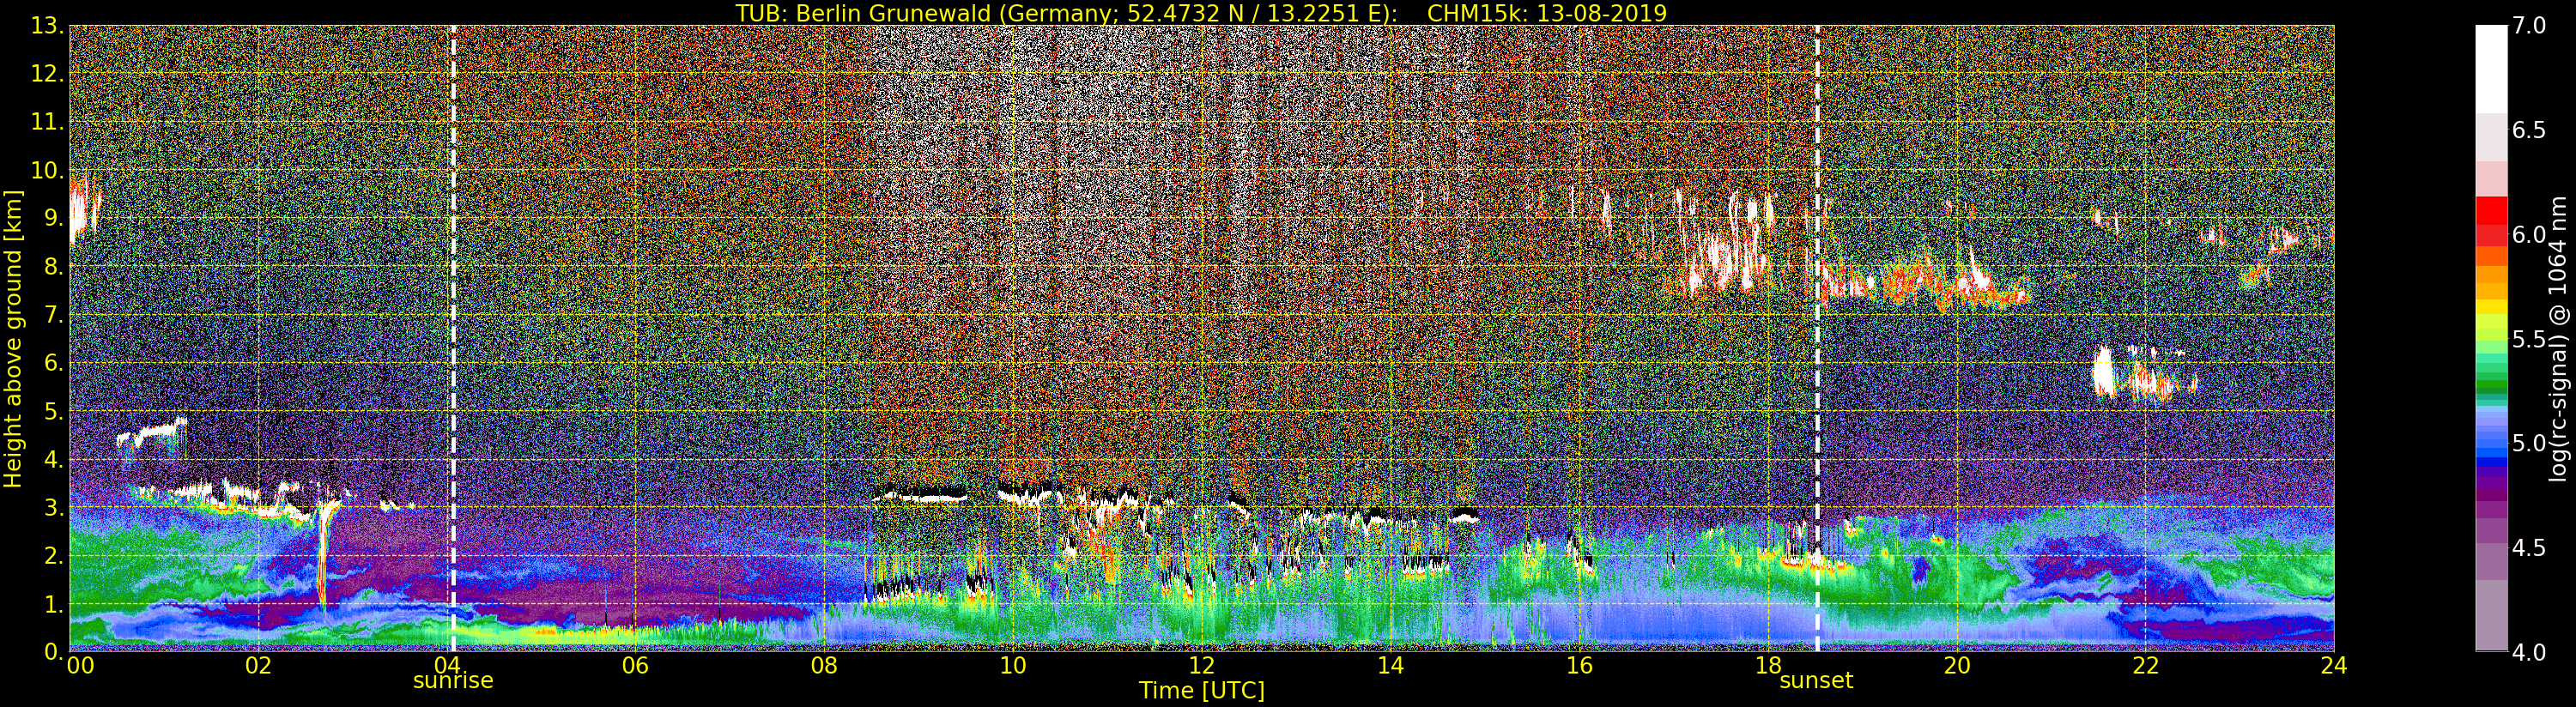Click time-axis tick label "16"
The height and width of the screenshot is (707, 2576).
tap(1579, 666)
